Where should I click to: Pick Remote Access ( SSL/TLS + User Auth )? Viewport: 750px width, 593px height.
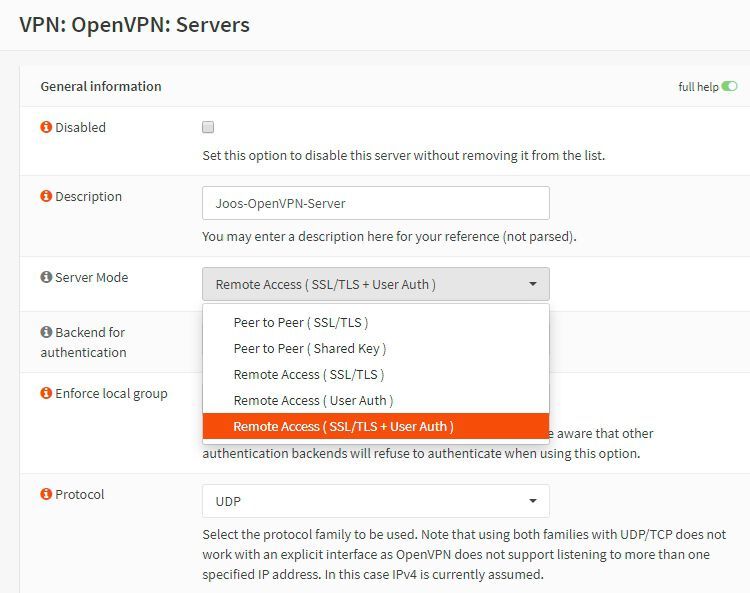(343, 427)
